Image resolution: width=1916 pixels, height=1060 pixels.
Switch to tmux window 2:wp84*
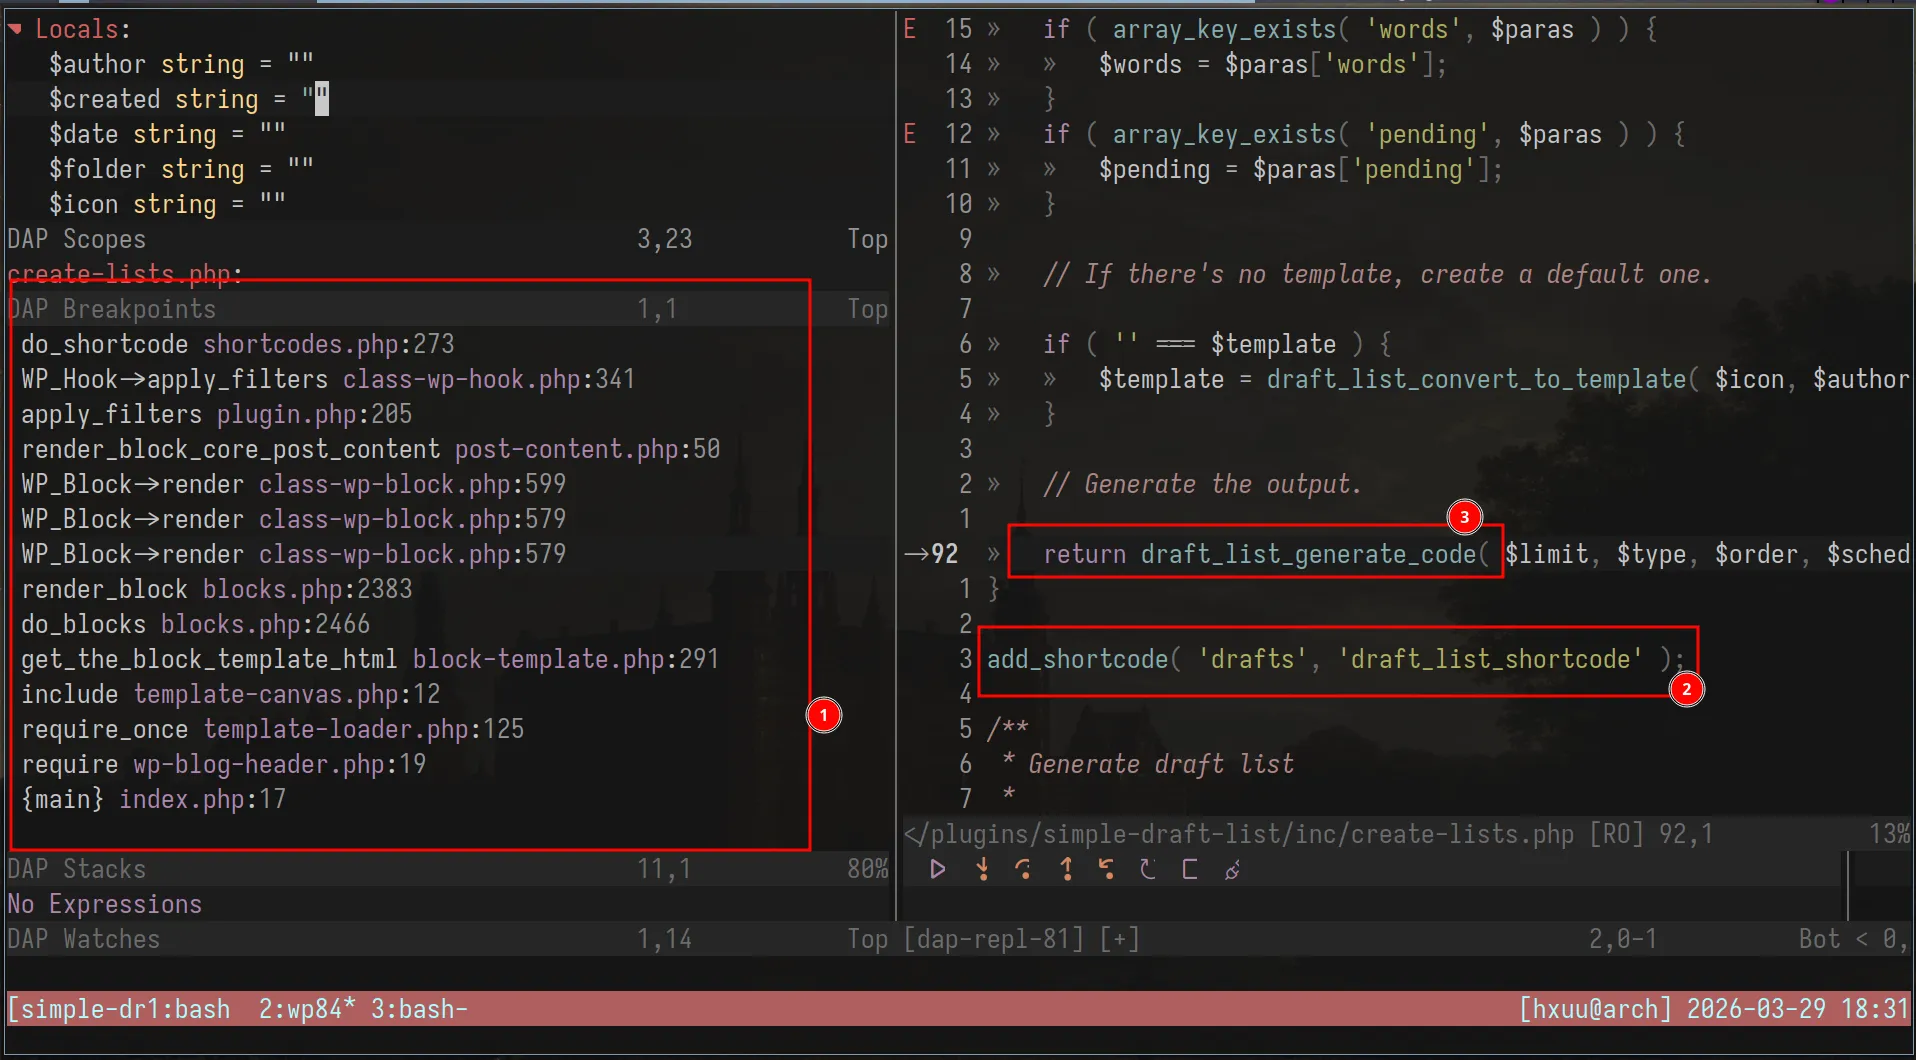pos(307,1009)
